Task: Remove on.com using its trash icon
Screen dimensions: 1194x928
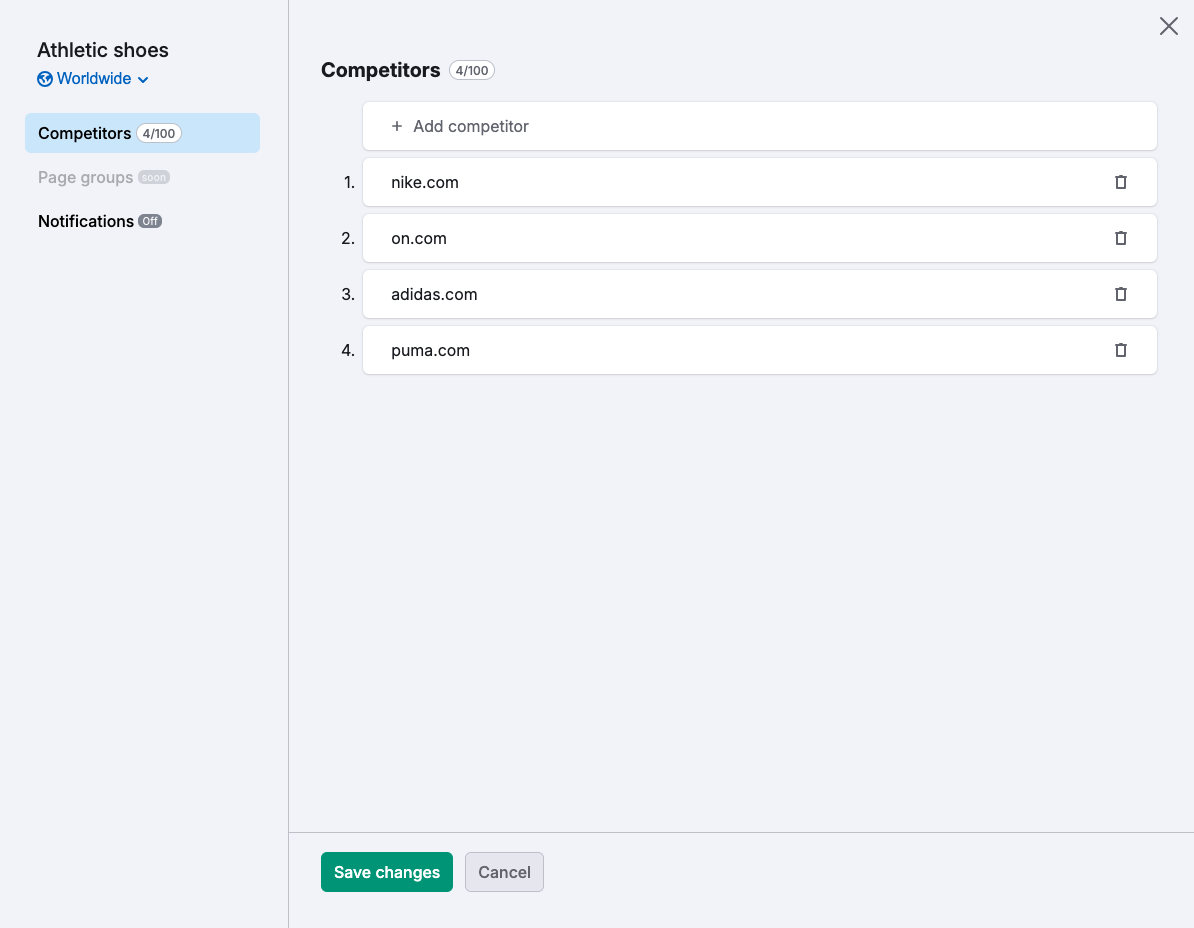Action: [1120, 238]
